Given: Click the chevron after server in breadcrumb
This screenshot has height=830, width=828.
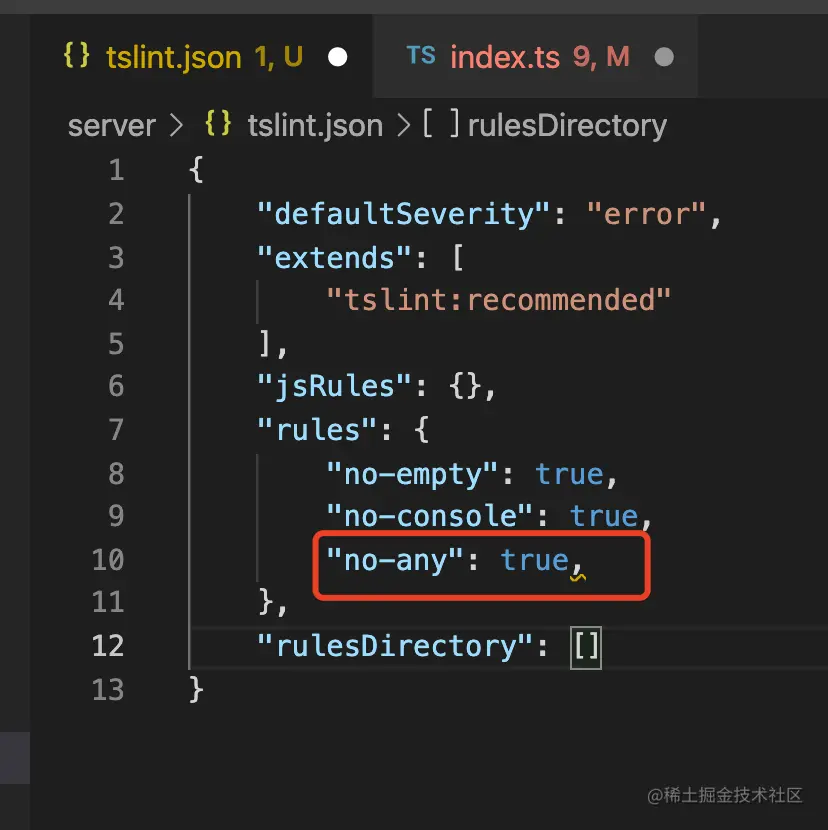Looking at the screenshot, I should [176, 126].
